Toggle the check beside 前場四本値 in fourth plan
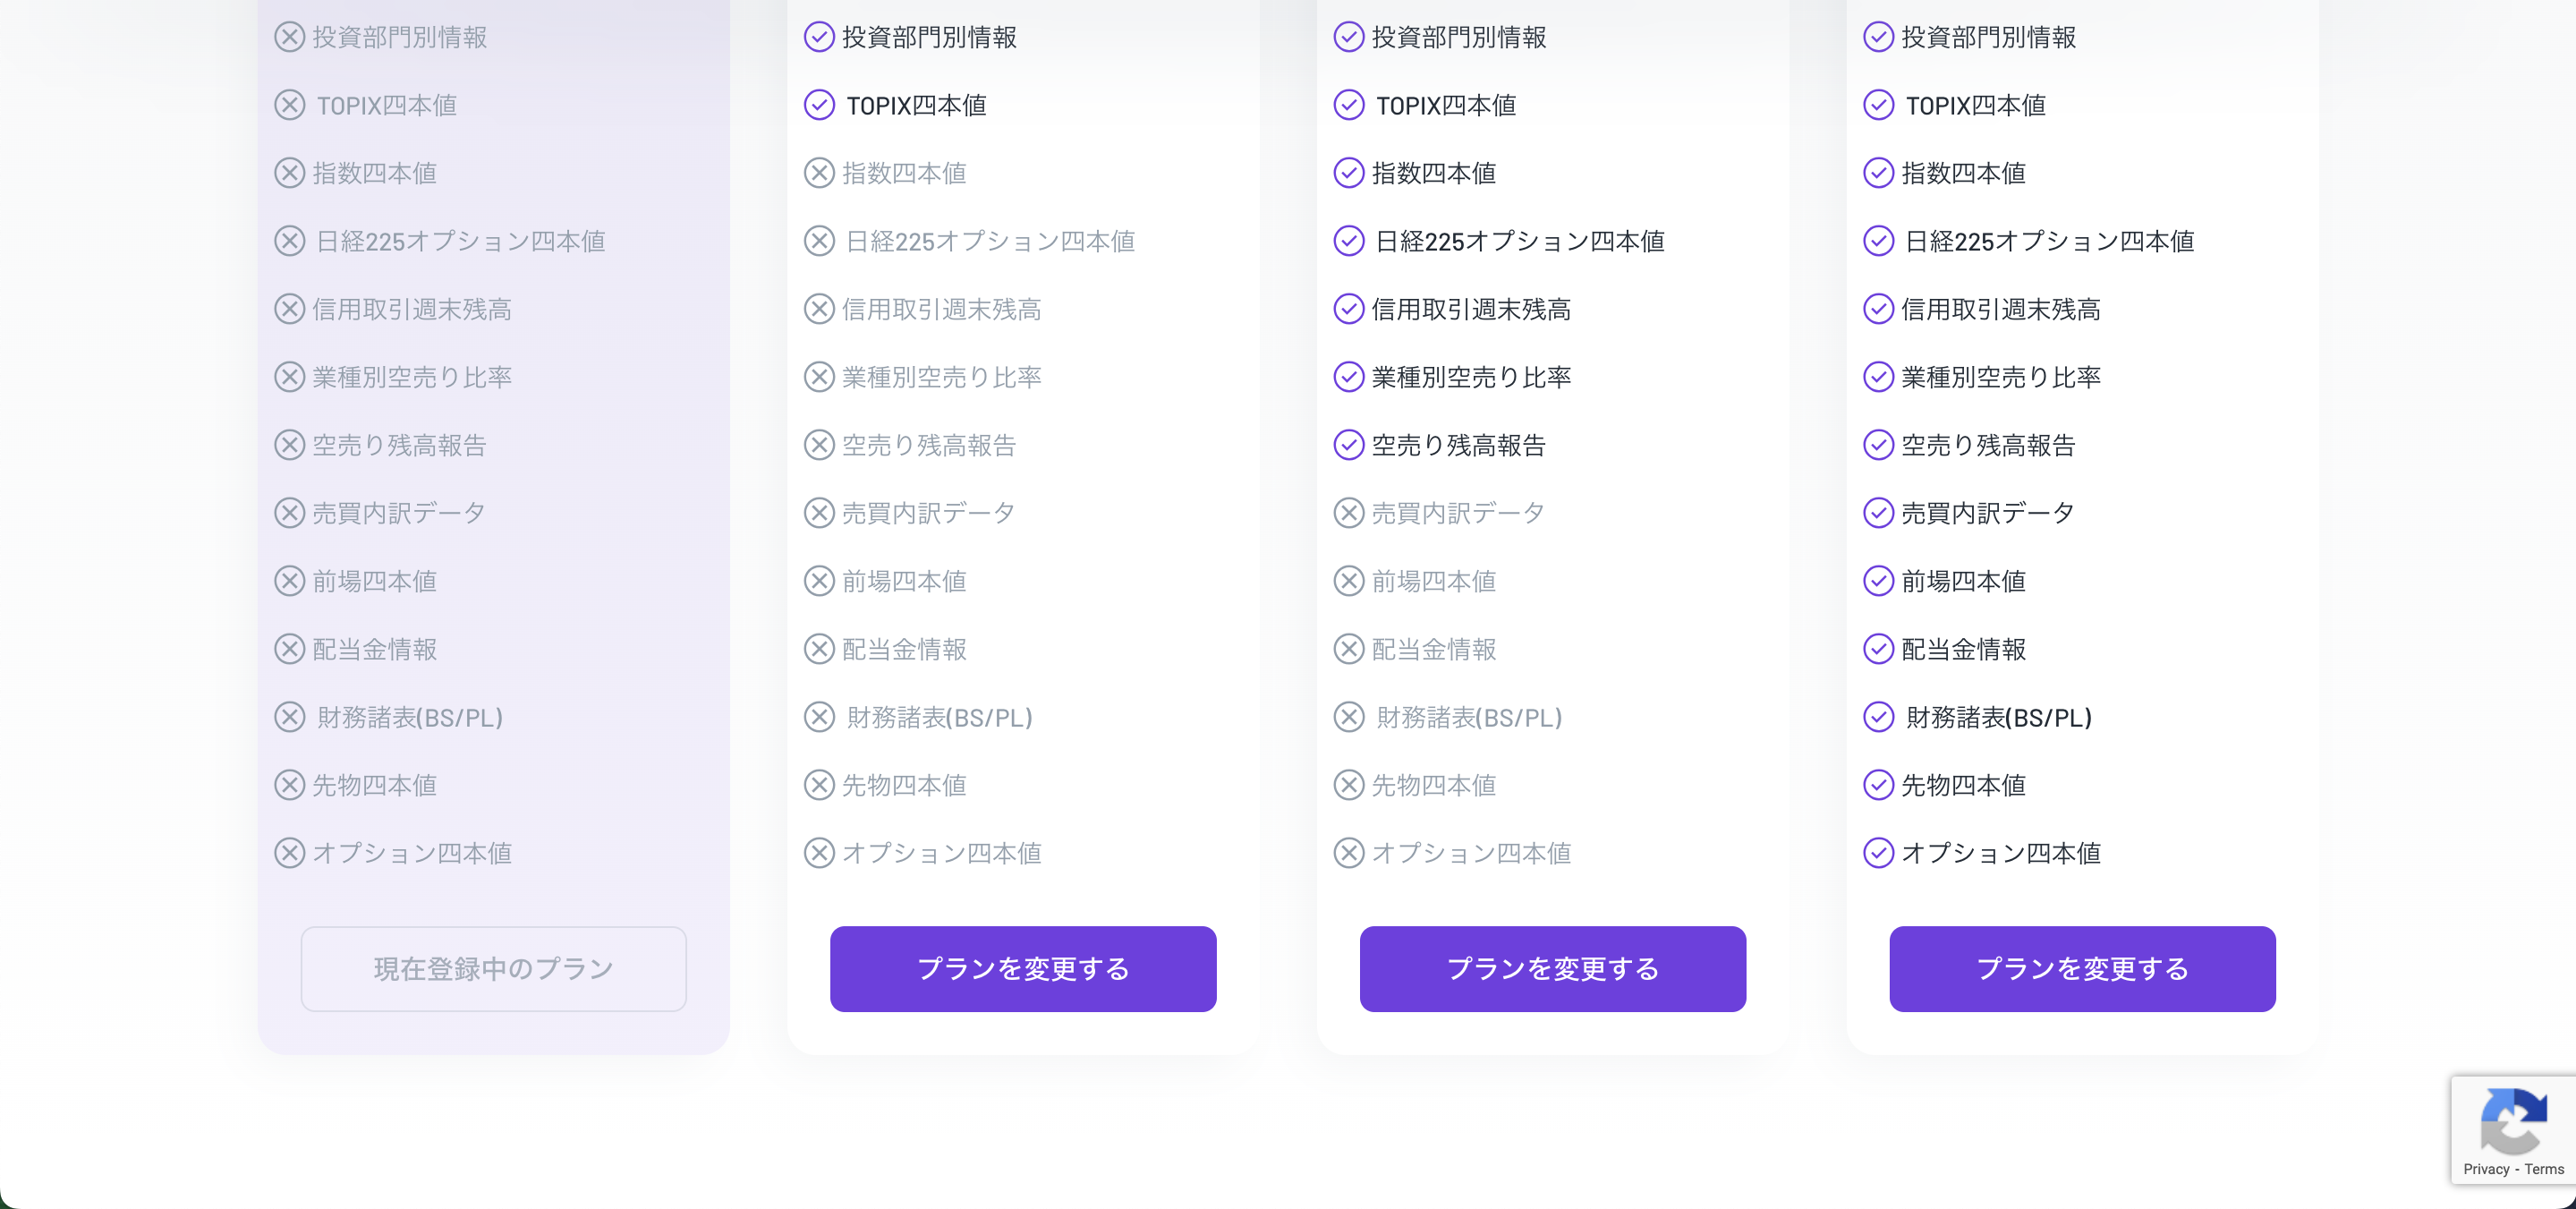The width and height of the screenshot is (2576, 1209). coord(1879,580)
